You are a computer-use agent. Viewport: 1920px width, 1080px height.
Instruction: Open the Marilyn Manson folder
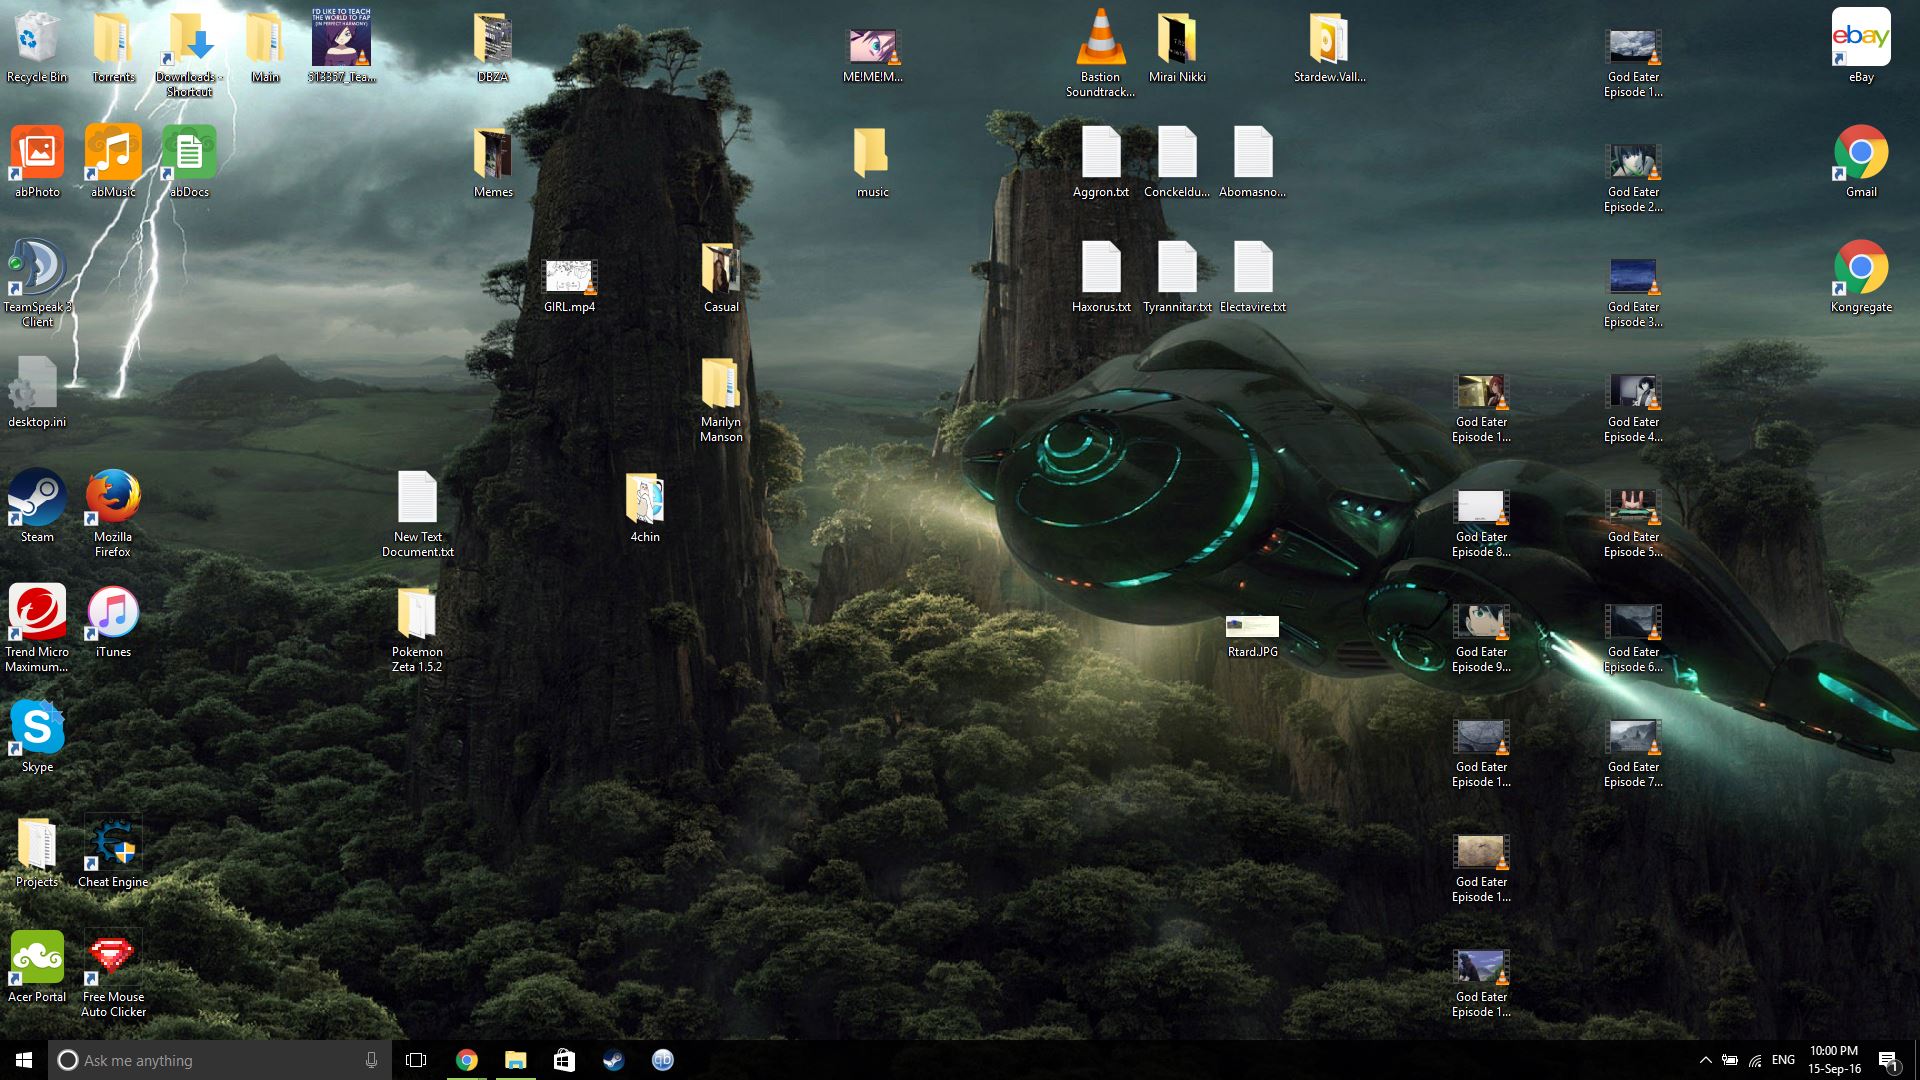click(721, 399)
